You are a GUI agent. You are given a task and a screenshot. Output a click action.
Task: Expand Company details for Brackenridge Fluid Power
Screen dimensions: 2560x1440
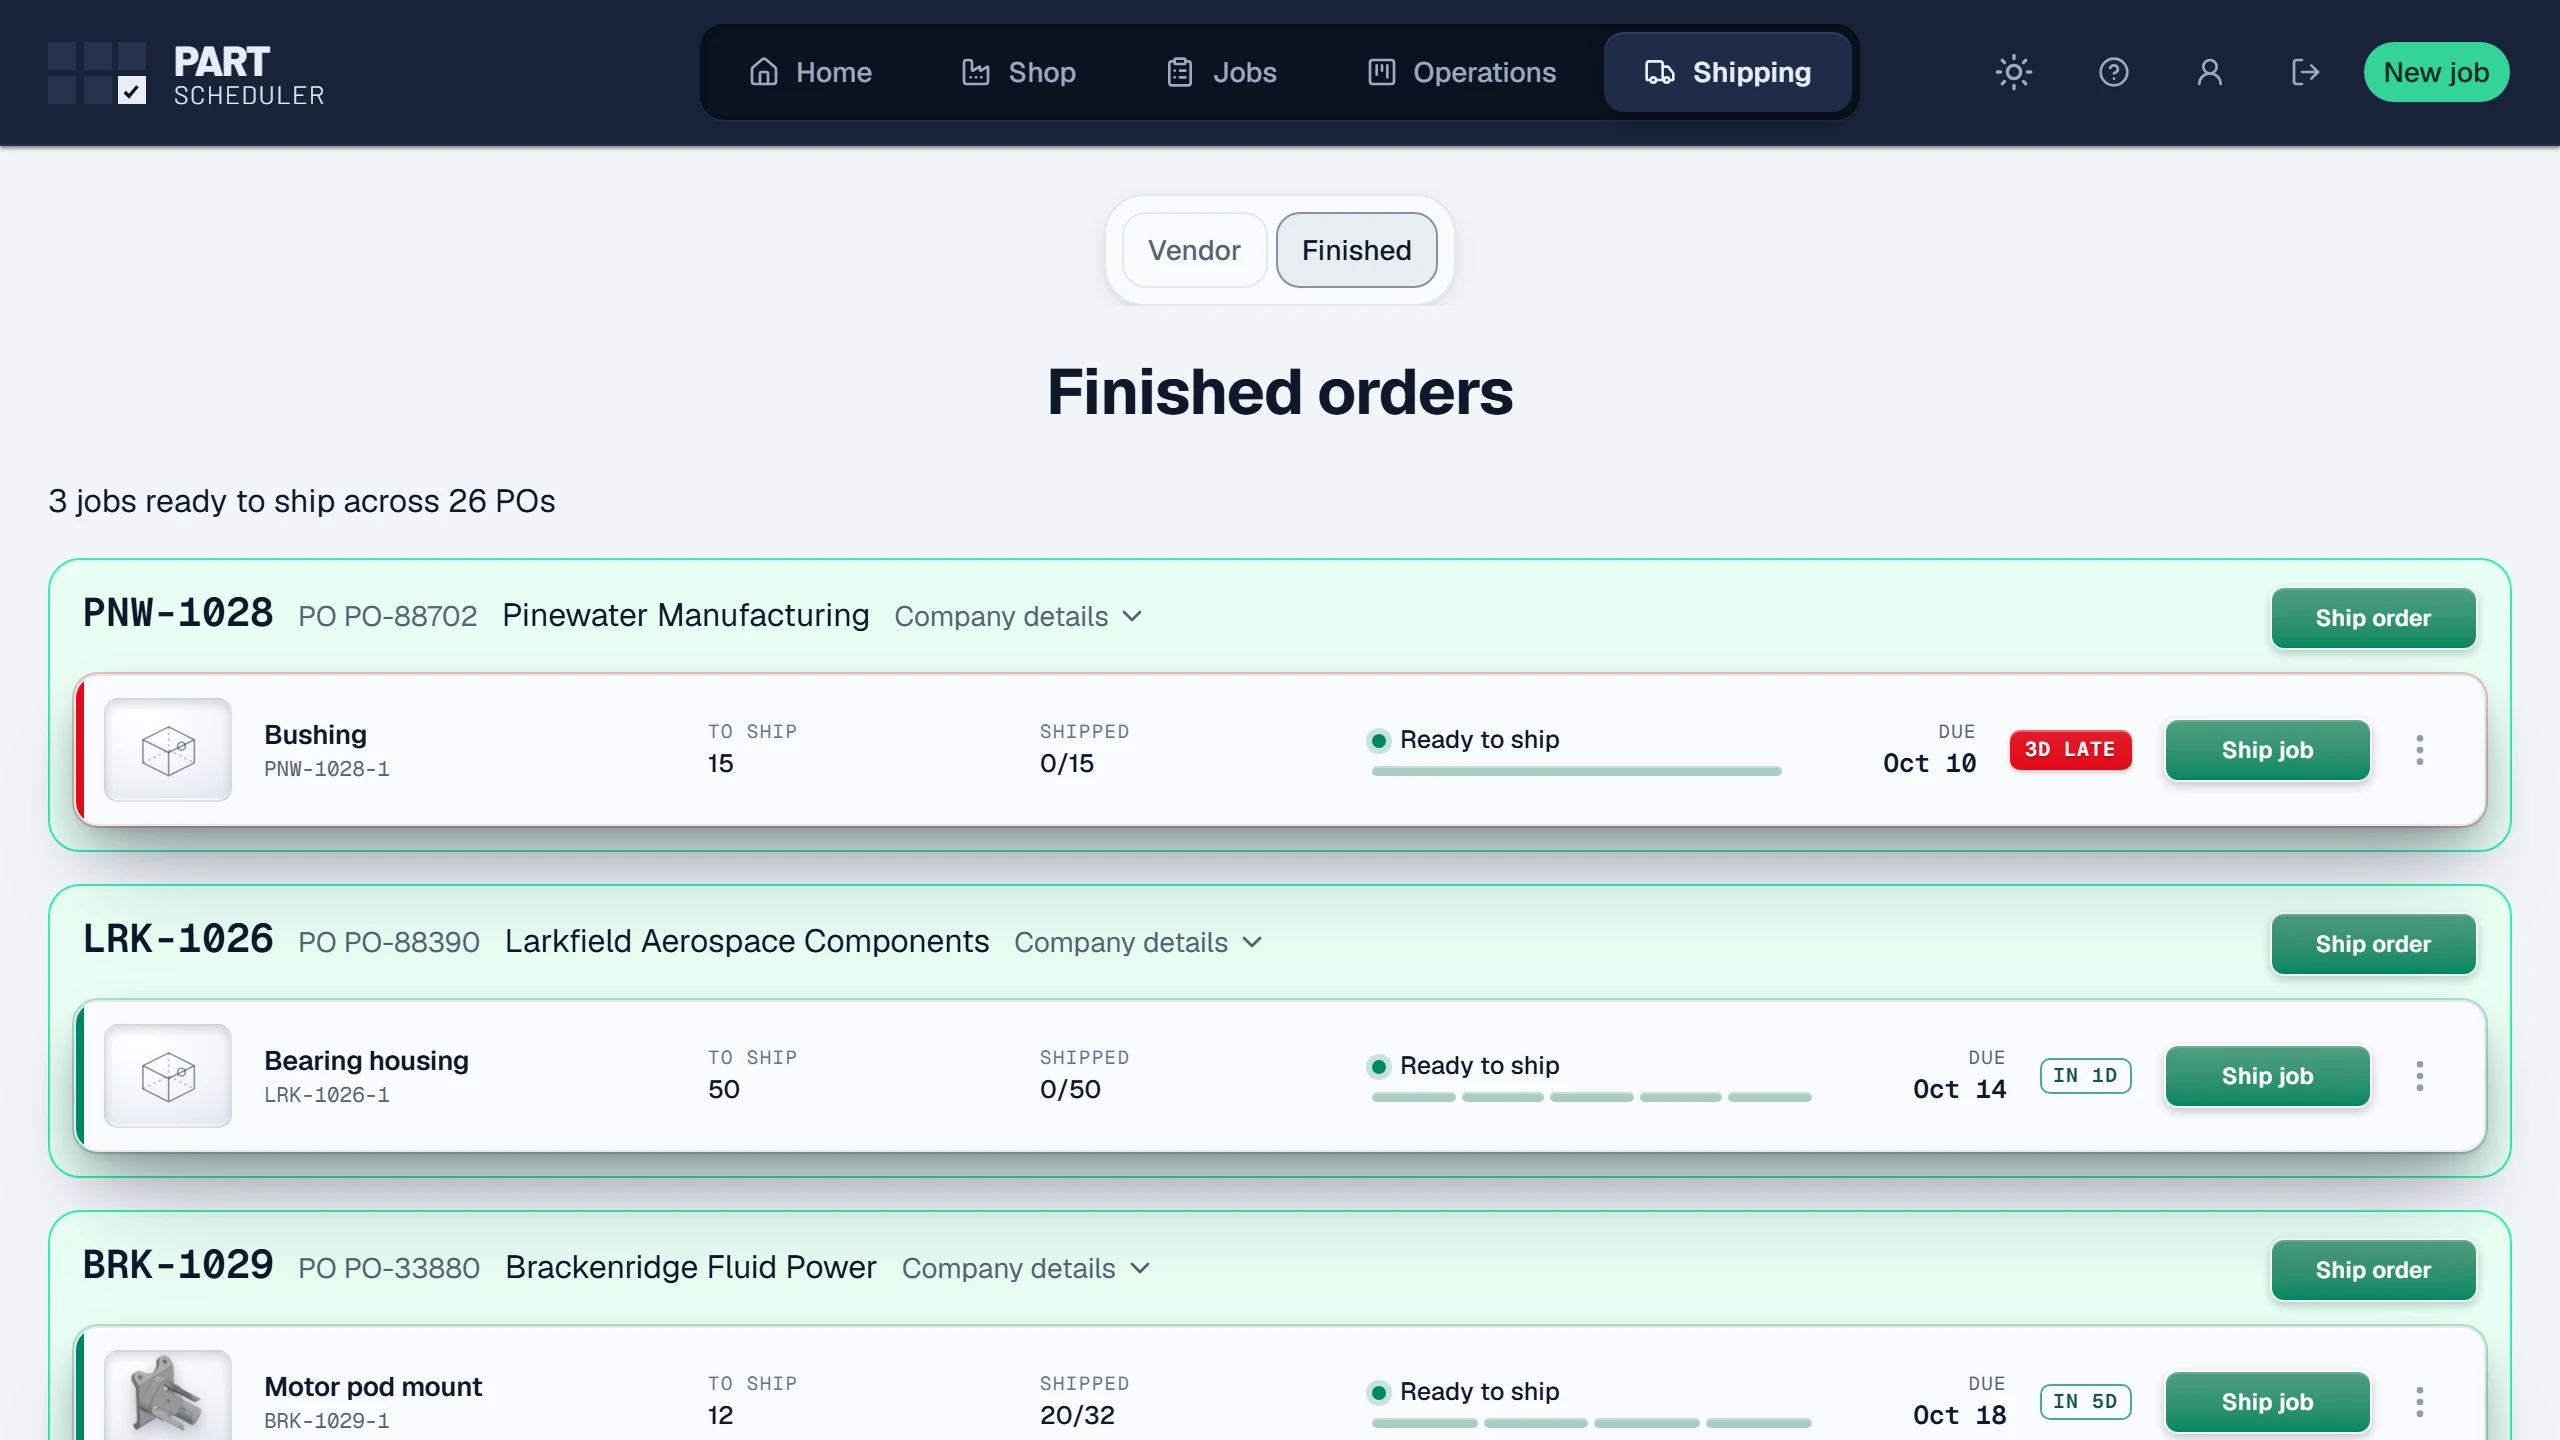1026,1268
